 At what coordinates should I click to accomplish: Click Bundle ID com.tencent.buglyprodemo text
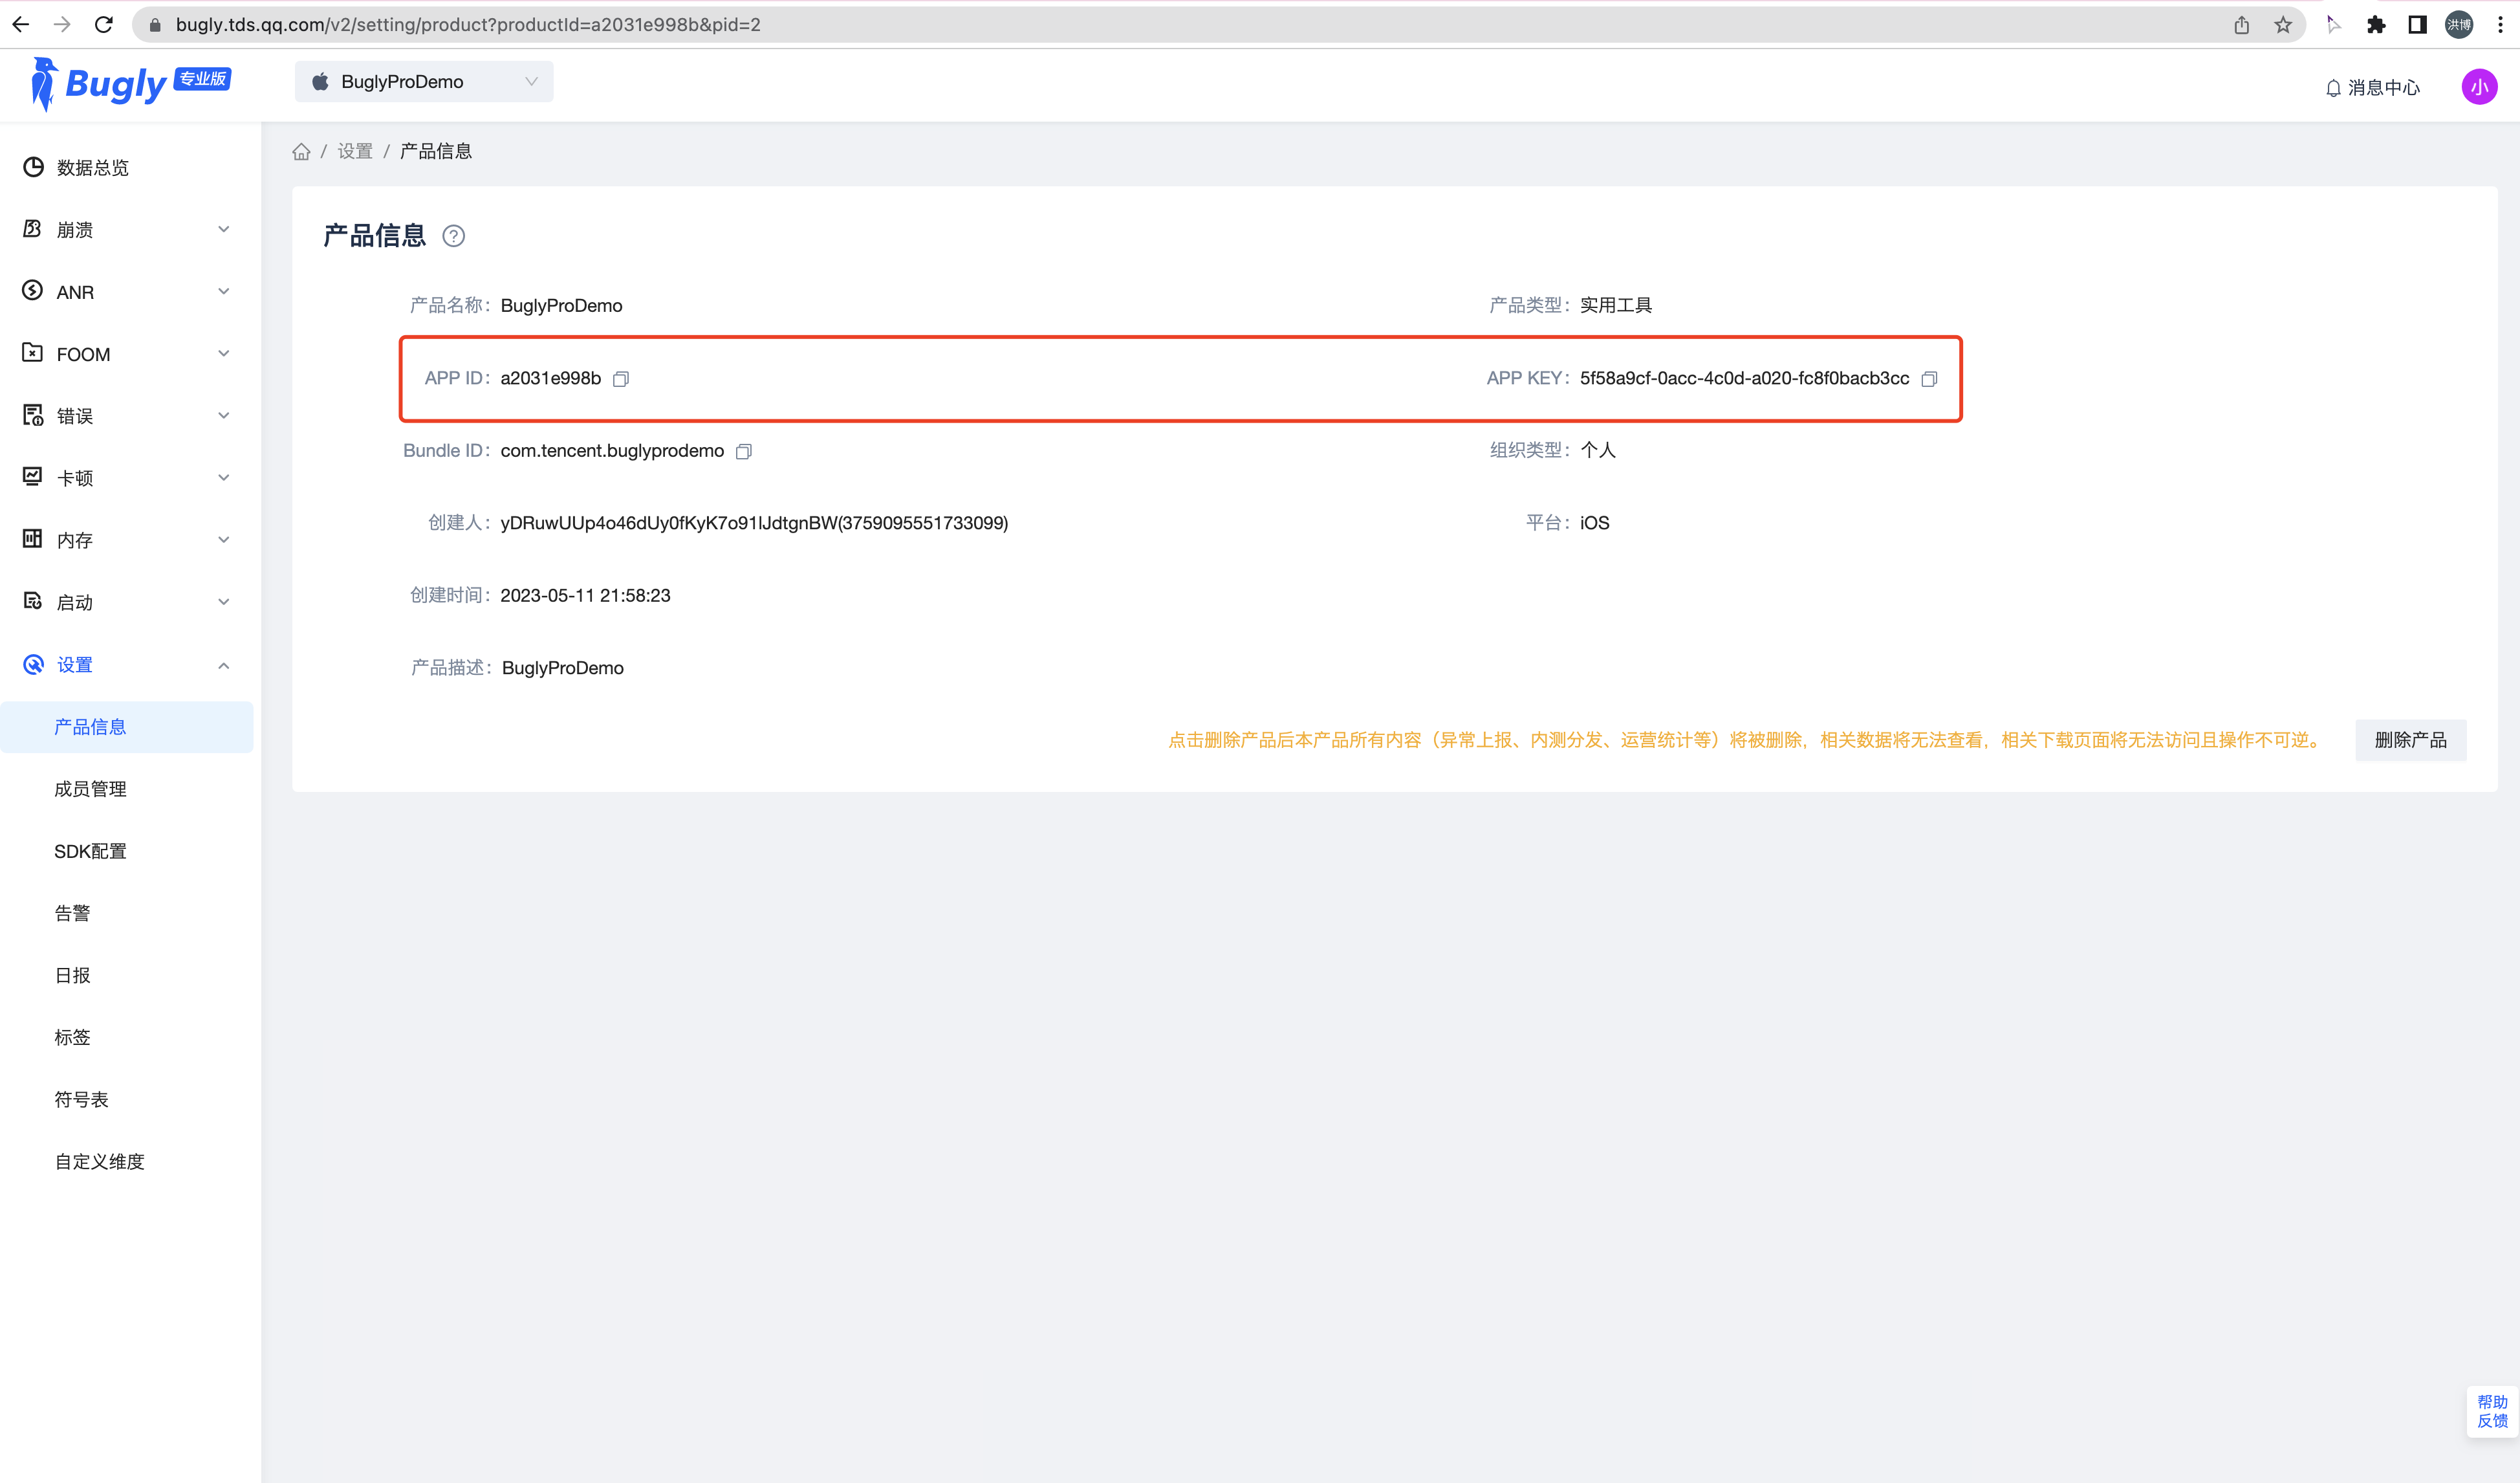tap(612, 451)
